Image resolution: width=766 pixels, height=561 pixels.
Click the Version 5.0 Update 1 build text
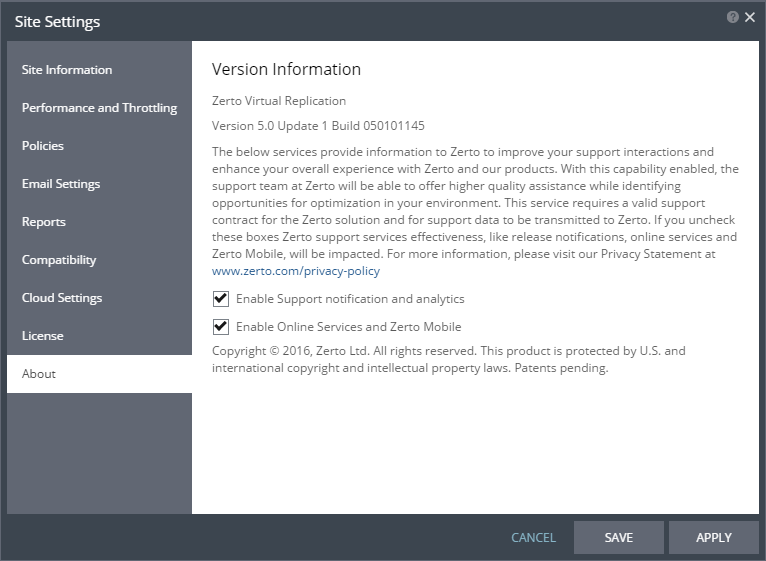[x=318, y=126]
